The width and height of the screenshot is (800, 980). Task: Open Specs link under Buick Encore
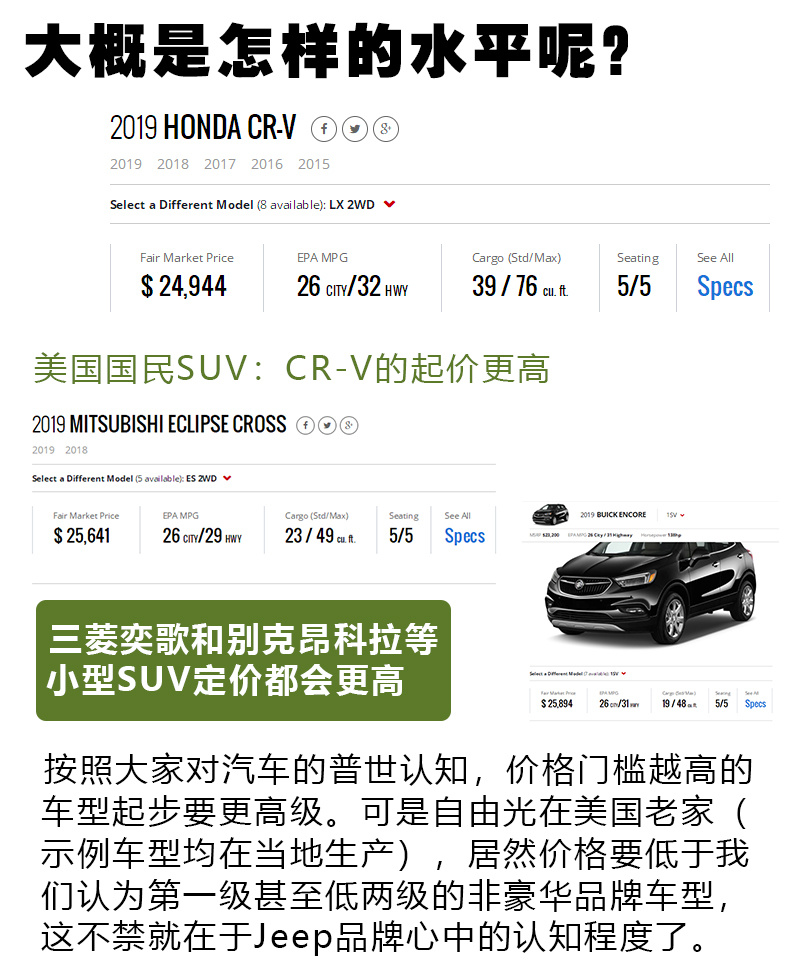tap(755, 704)
